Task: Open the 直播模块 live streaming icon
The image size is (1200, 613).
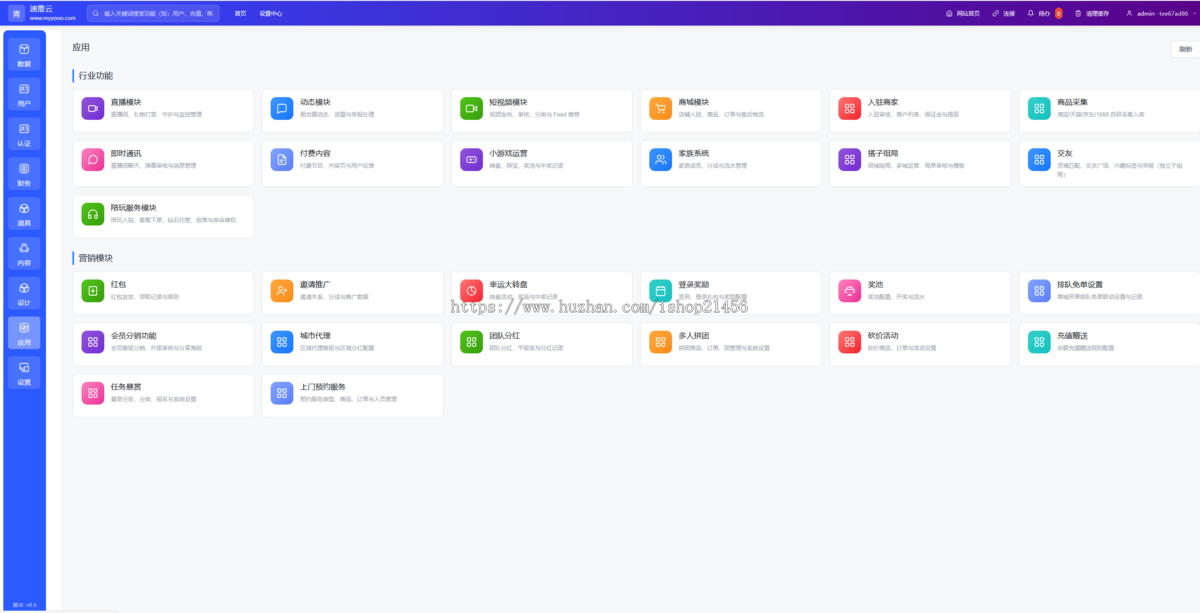Action: tap(93, 108)
